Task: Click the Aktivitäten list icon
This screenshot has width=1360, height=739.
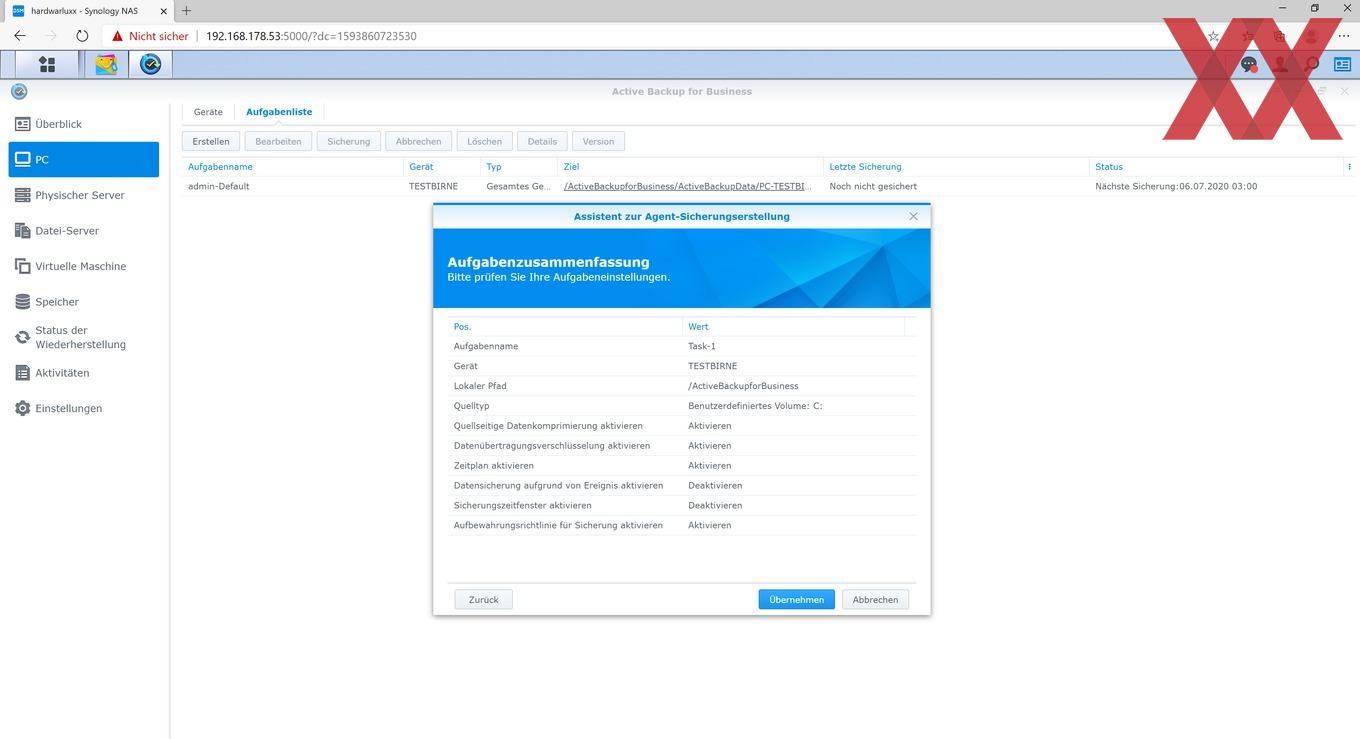Action: pos(22,373)
